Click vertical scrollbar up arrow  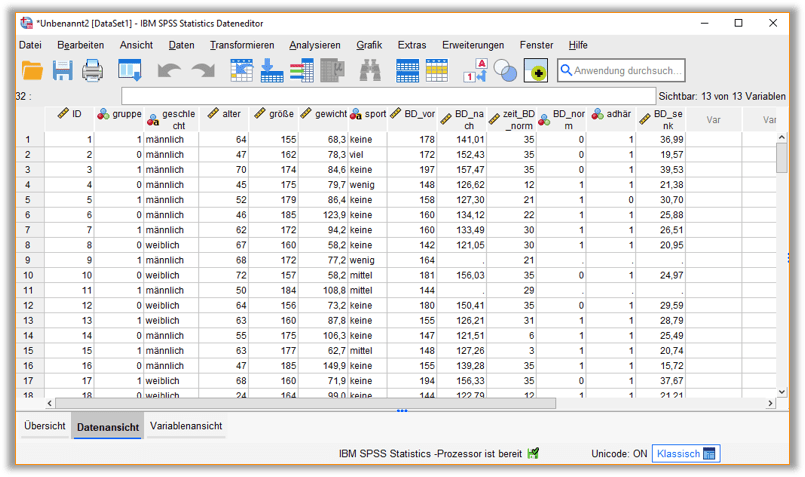782,137
